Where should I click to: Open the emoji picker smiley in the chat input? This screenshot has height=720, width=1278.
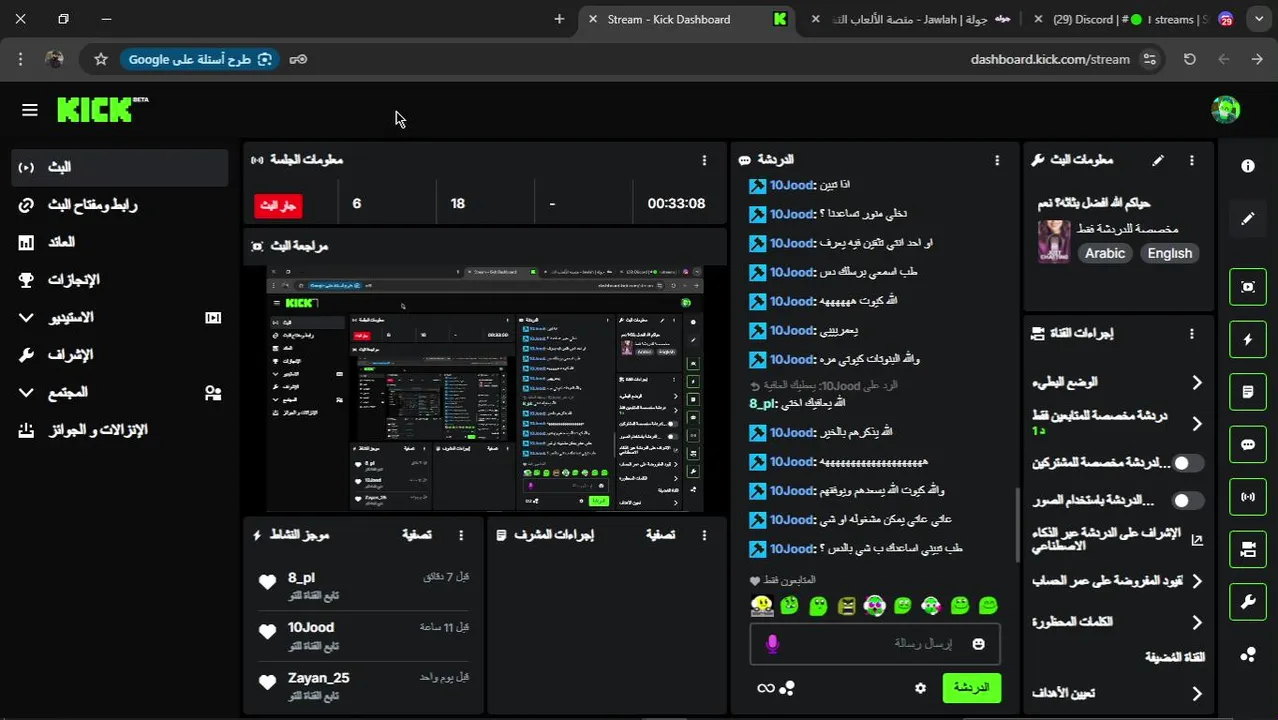[978, 644]
